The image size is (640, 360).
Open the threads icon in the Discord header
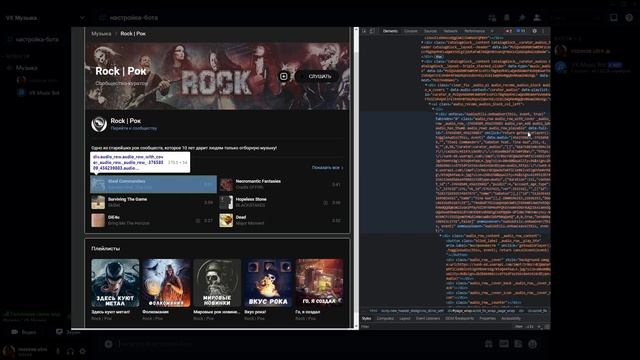point(492,18)
